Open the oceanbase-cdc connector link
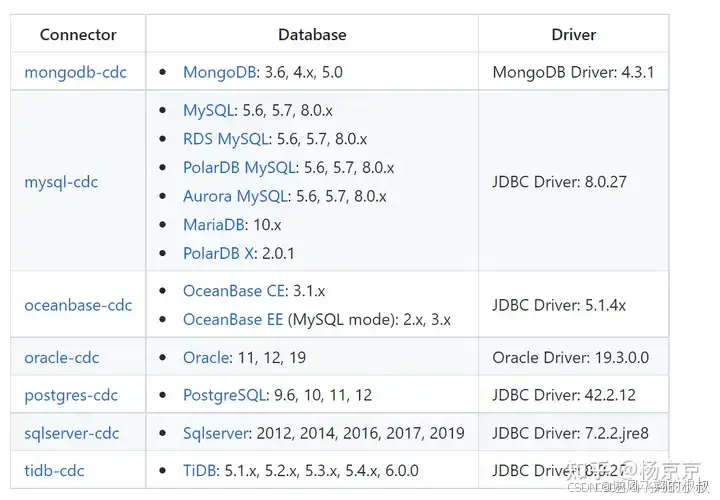The height and width of the screenshot is (500, 720). [x=78, y=305]
